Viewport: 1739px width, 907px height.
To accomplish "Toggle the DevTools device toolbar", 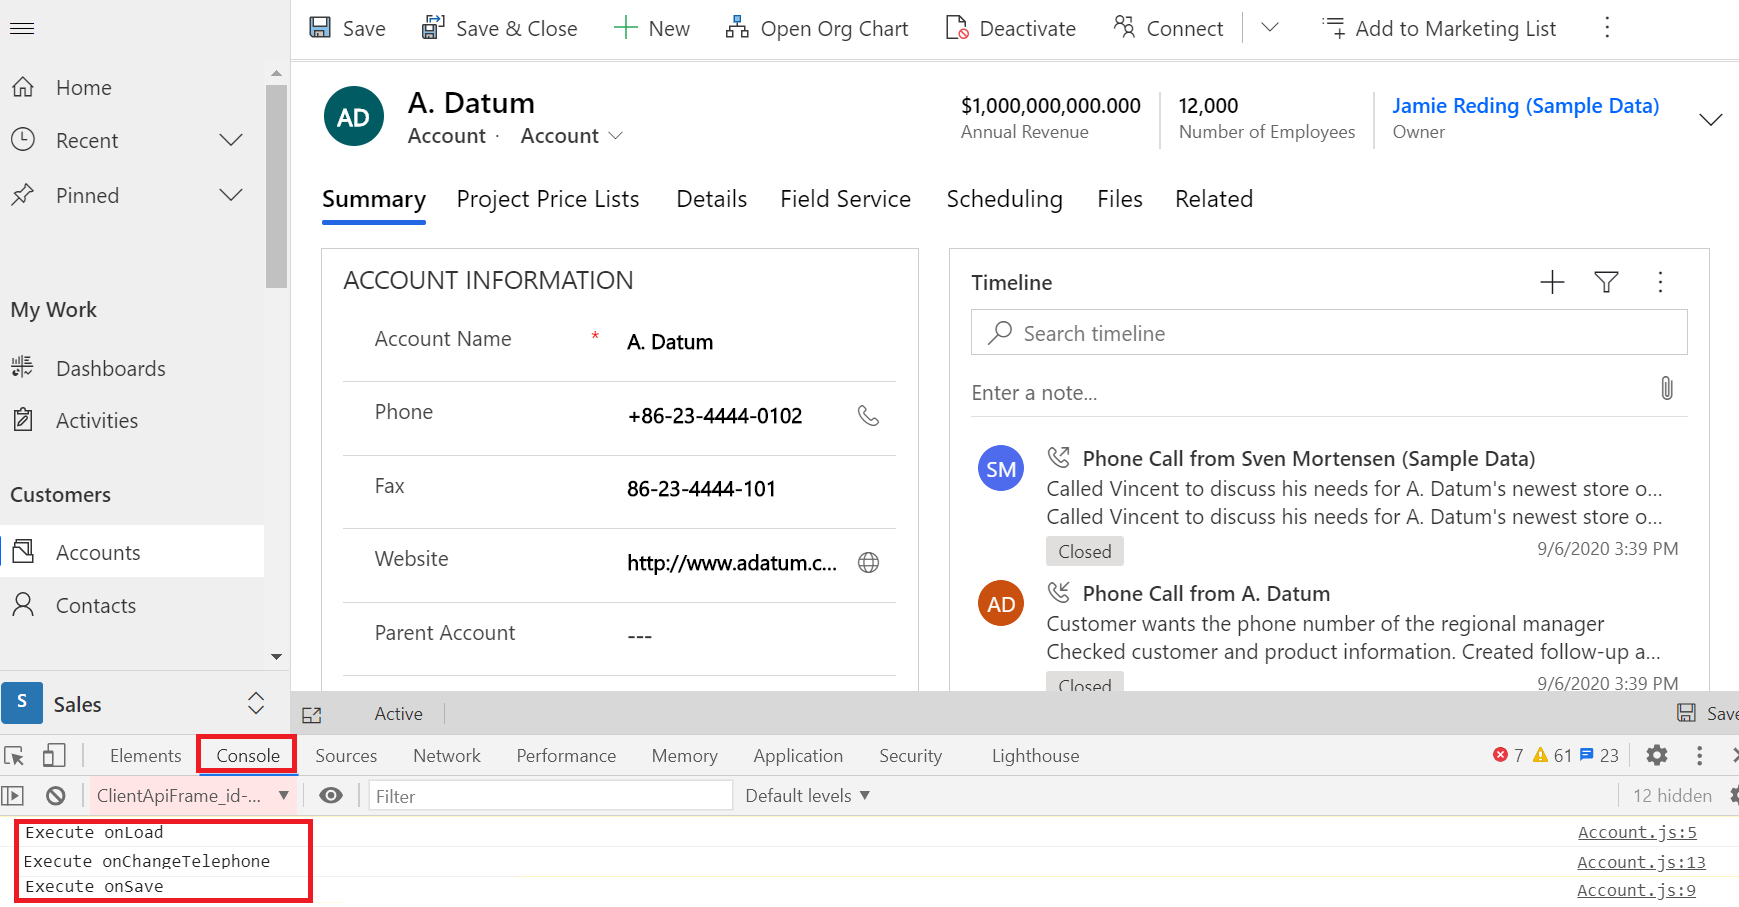I will (54, 756).
